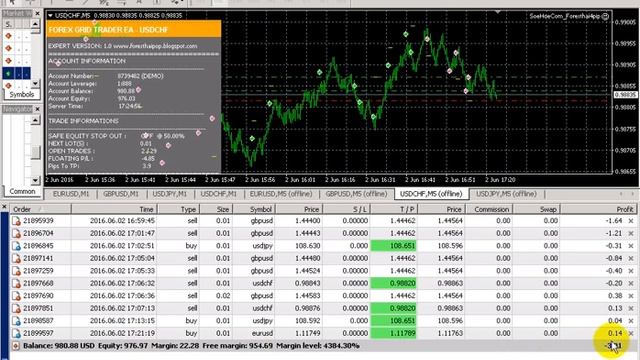This screenshot has width=640, height=360.
Task: Close order 21896704 with its X button
Action: pyautogui.click(x=631, y=233)
